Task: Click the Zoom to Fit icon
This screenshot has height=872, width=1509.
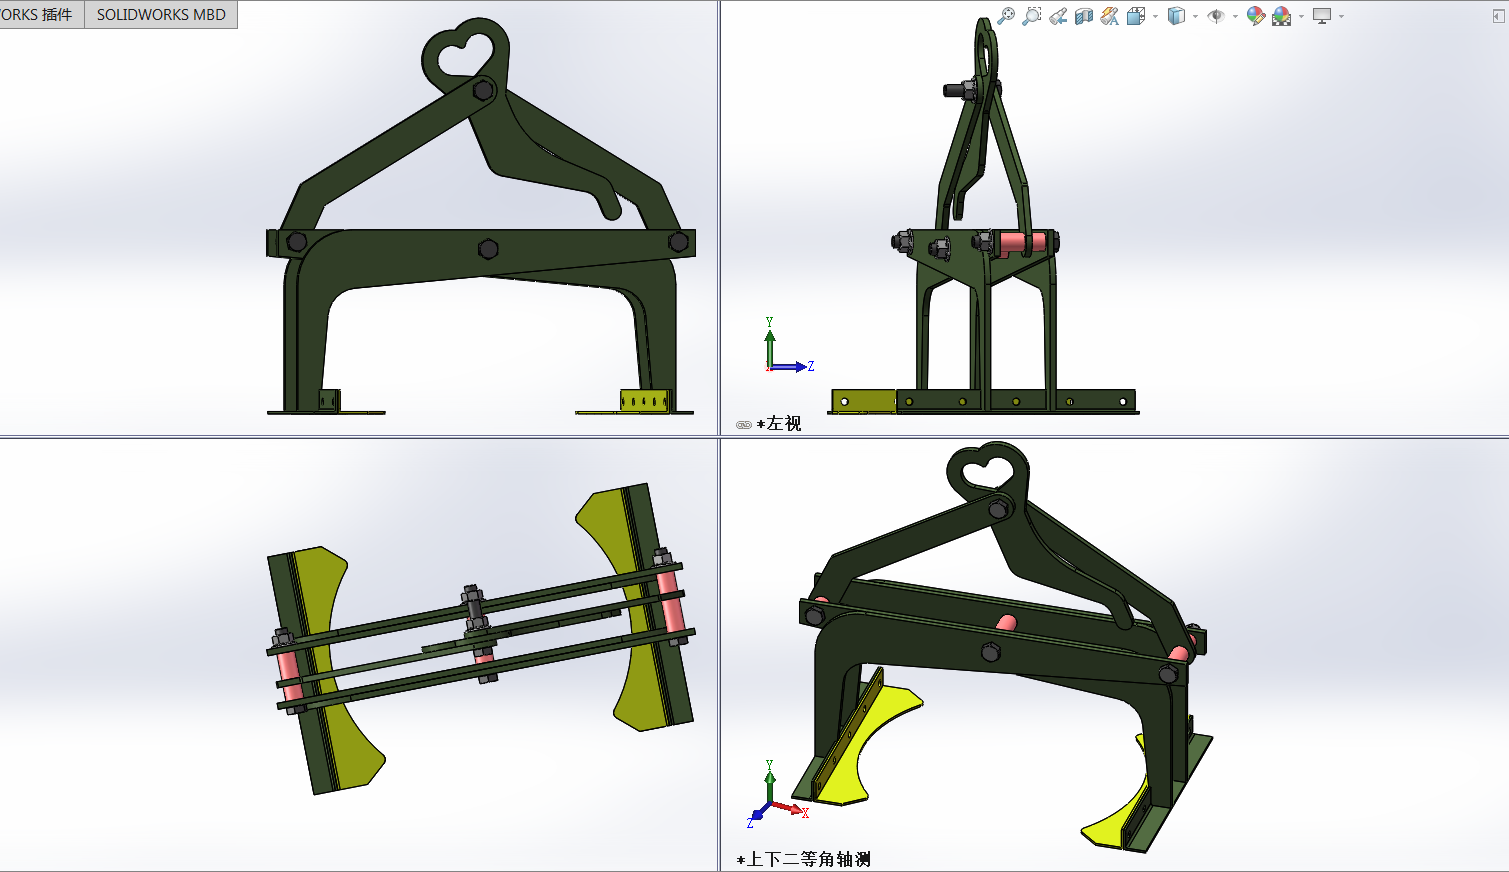Action: [1006, 16]
